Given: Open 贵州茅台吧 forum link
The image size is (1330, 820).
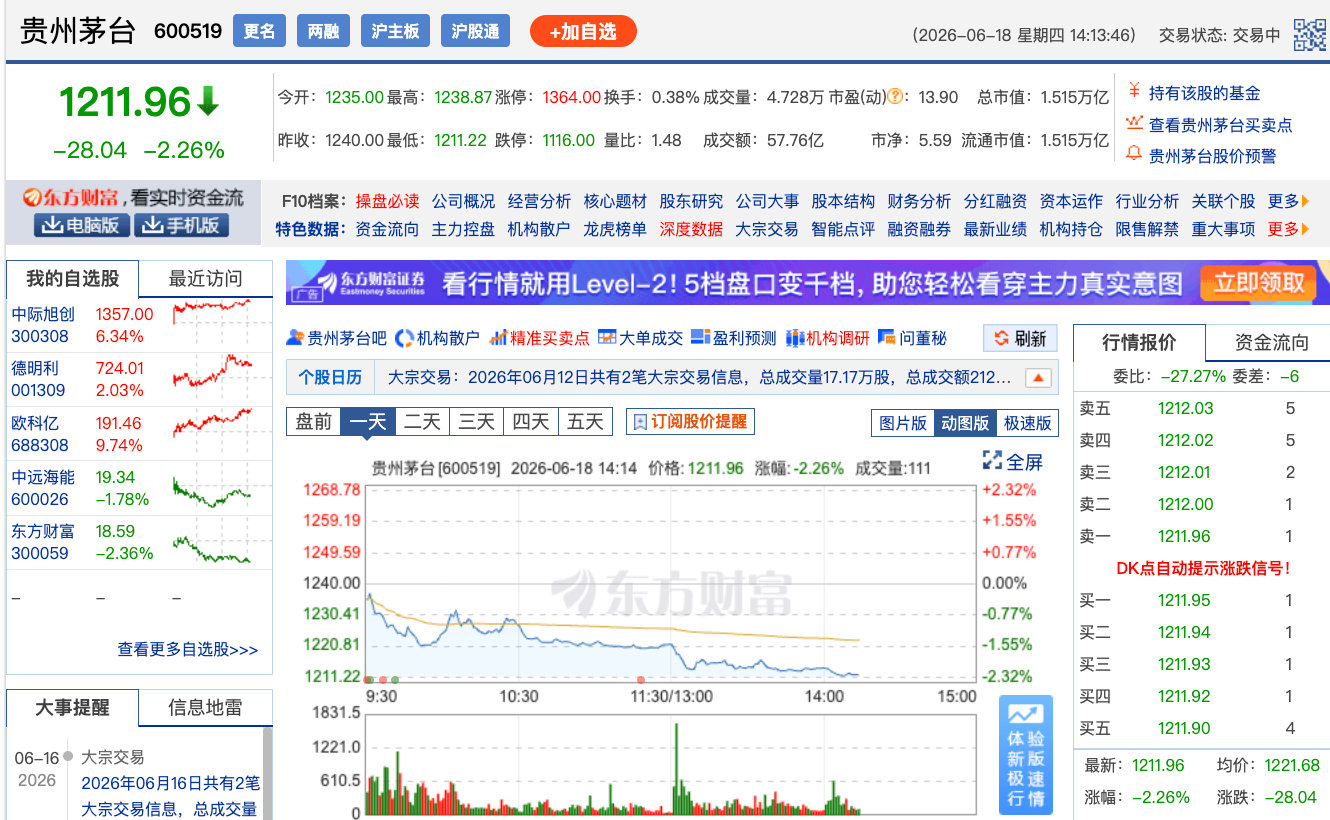Looking at the screenshot, I should [336, 338].
